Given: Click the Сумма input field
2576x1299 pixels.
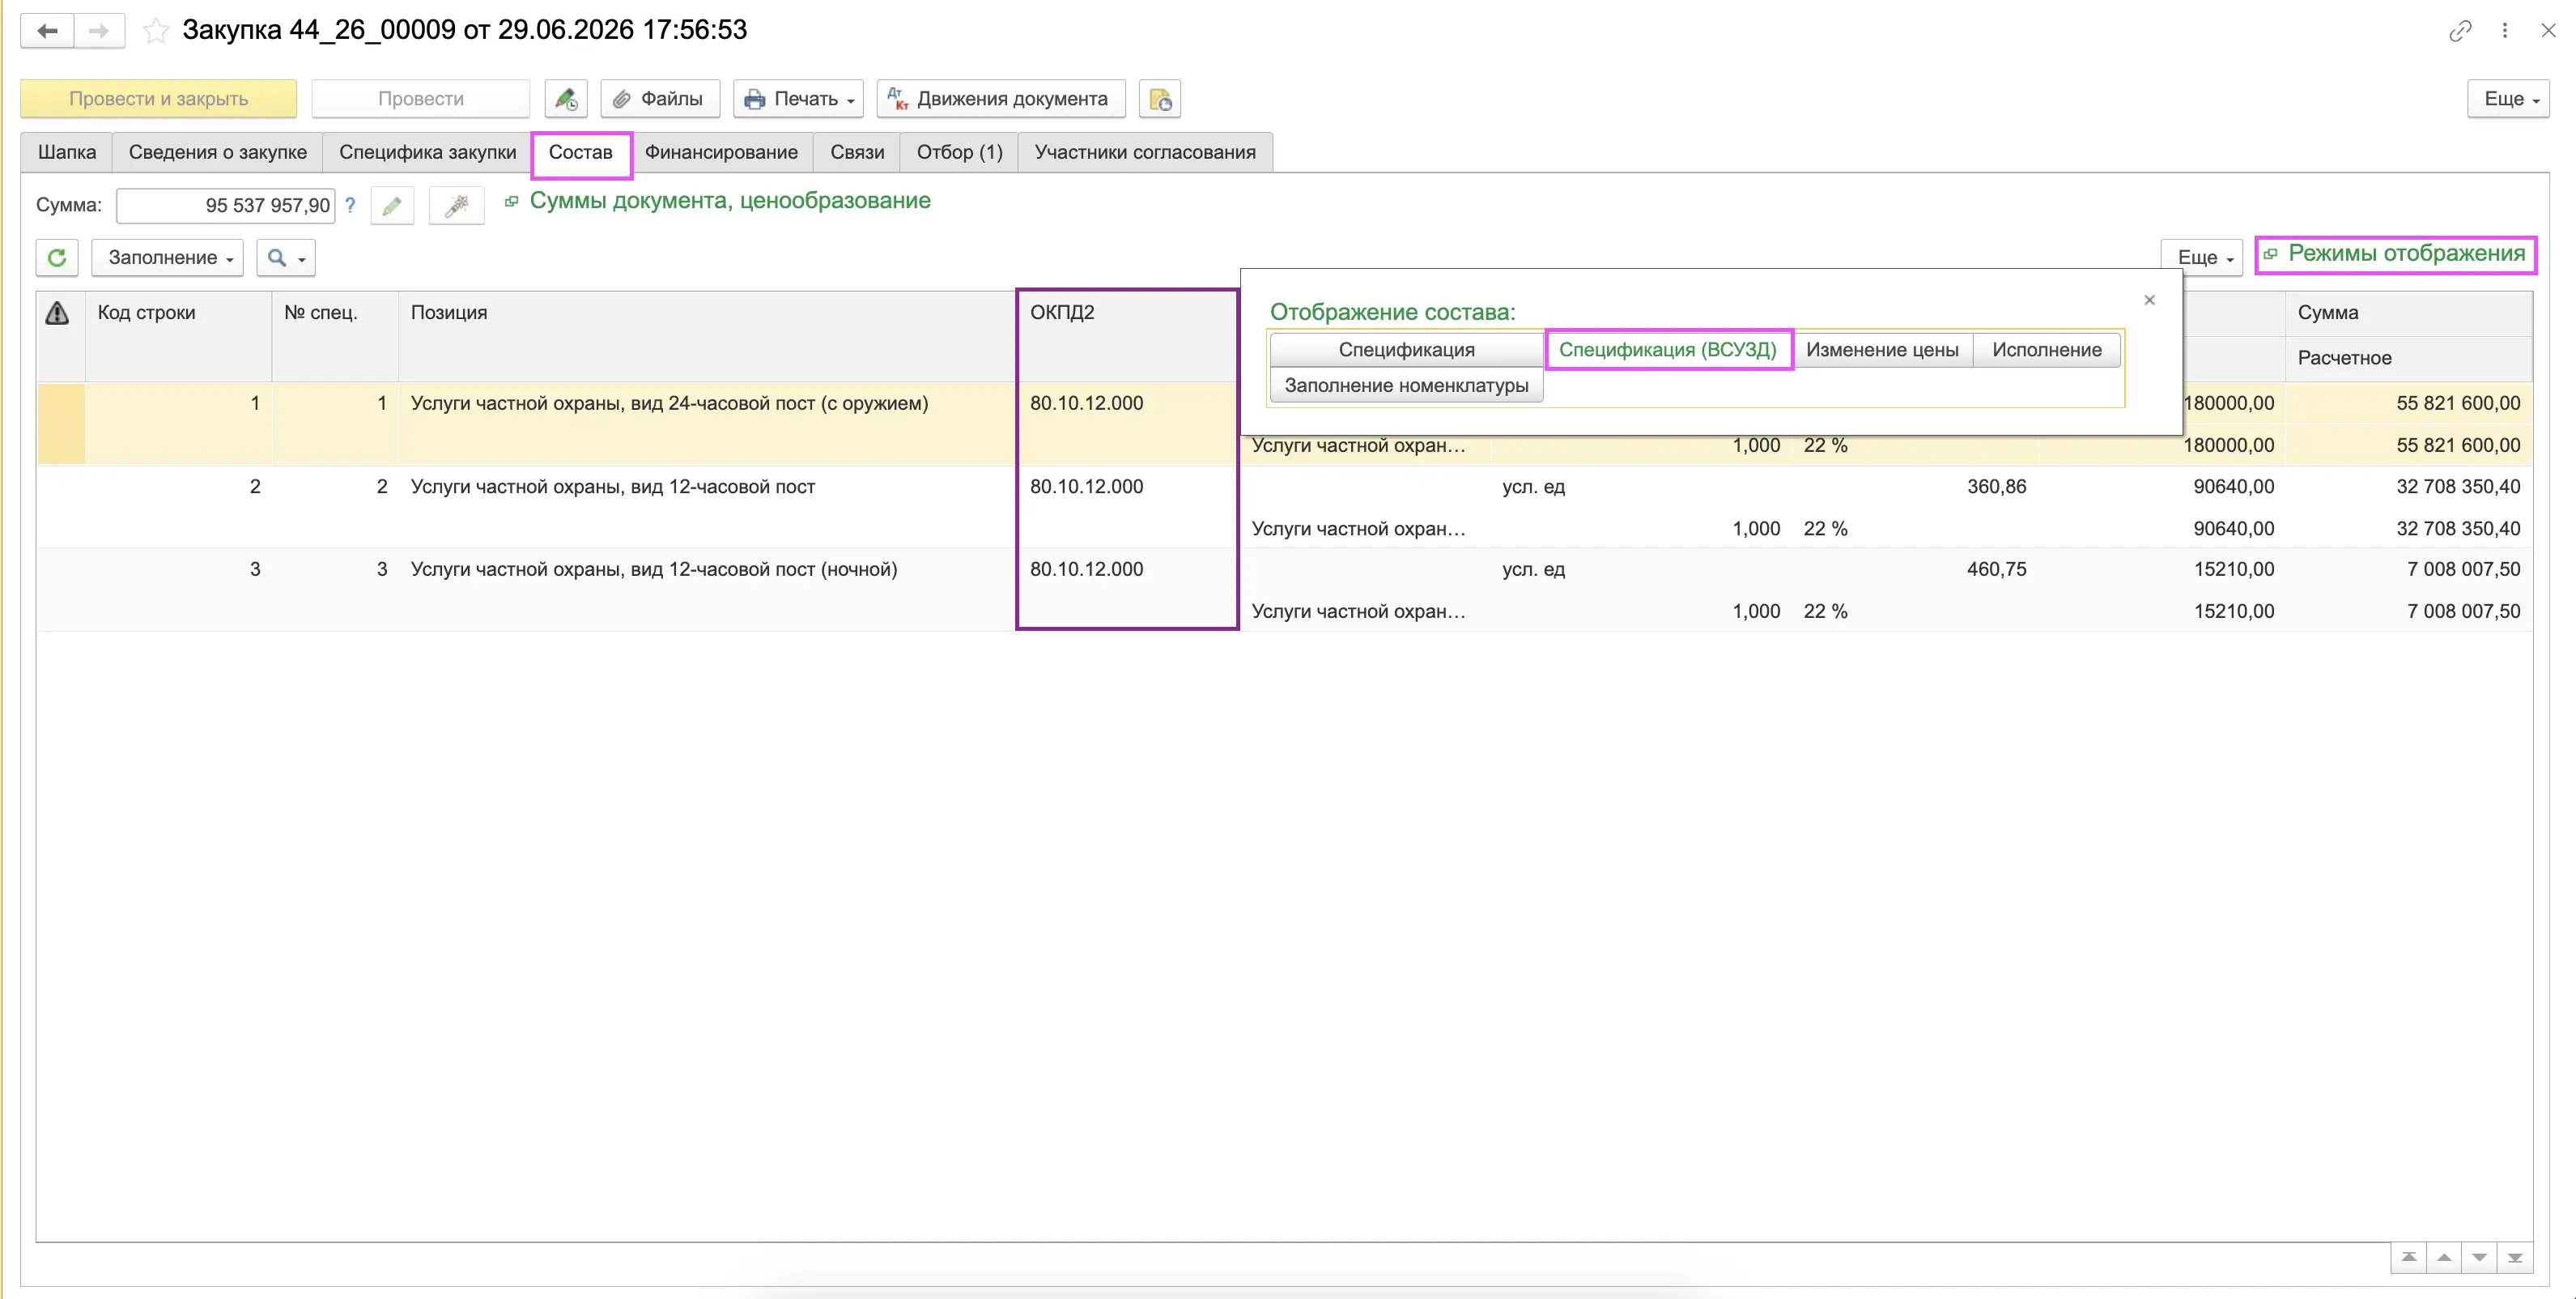Looking at the screenshot, I should click(x=226, y=206).
